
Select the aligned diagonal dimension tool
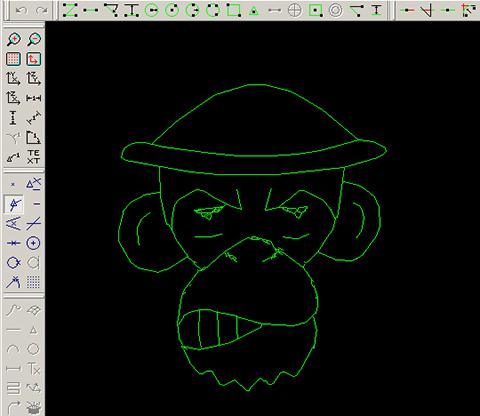tap(34, 118)
